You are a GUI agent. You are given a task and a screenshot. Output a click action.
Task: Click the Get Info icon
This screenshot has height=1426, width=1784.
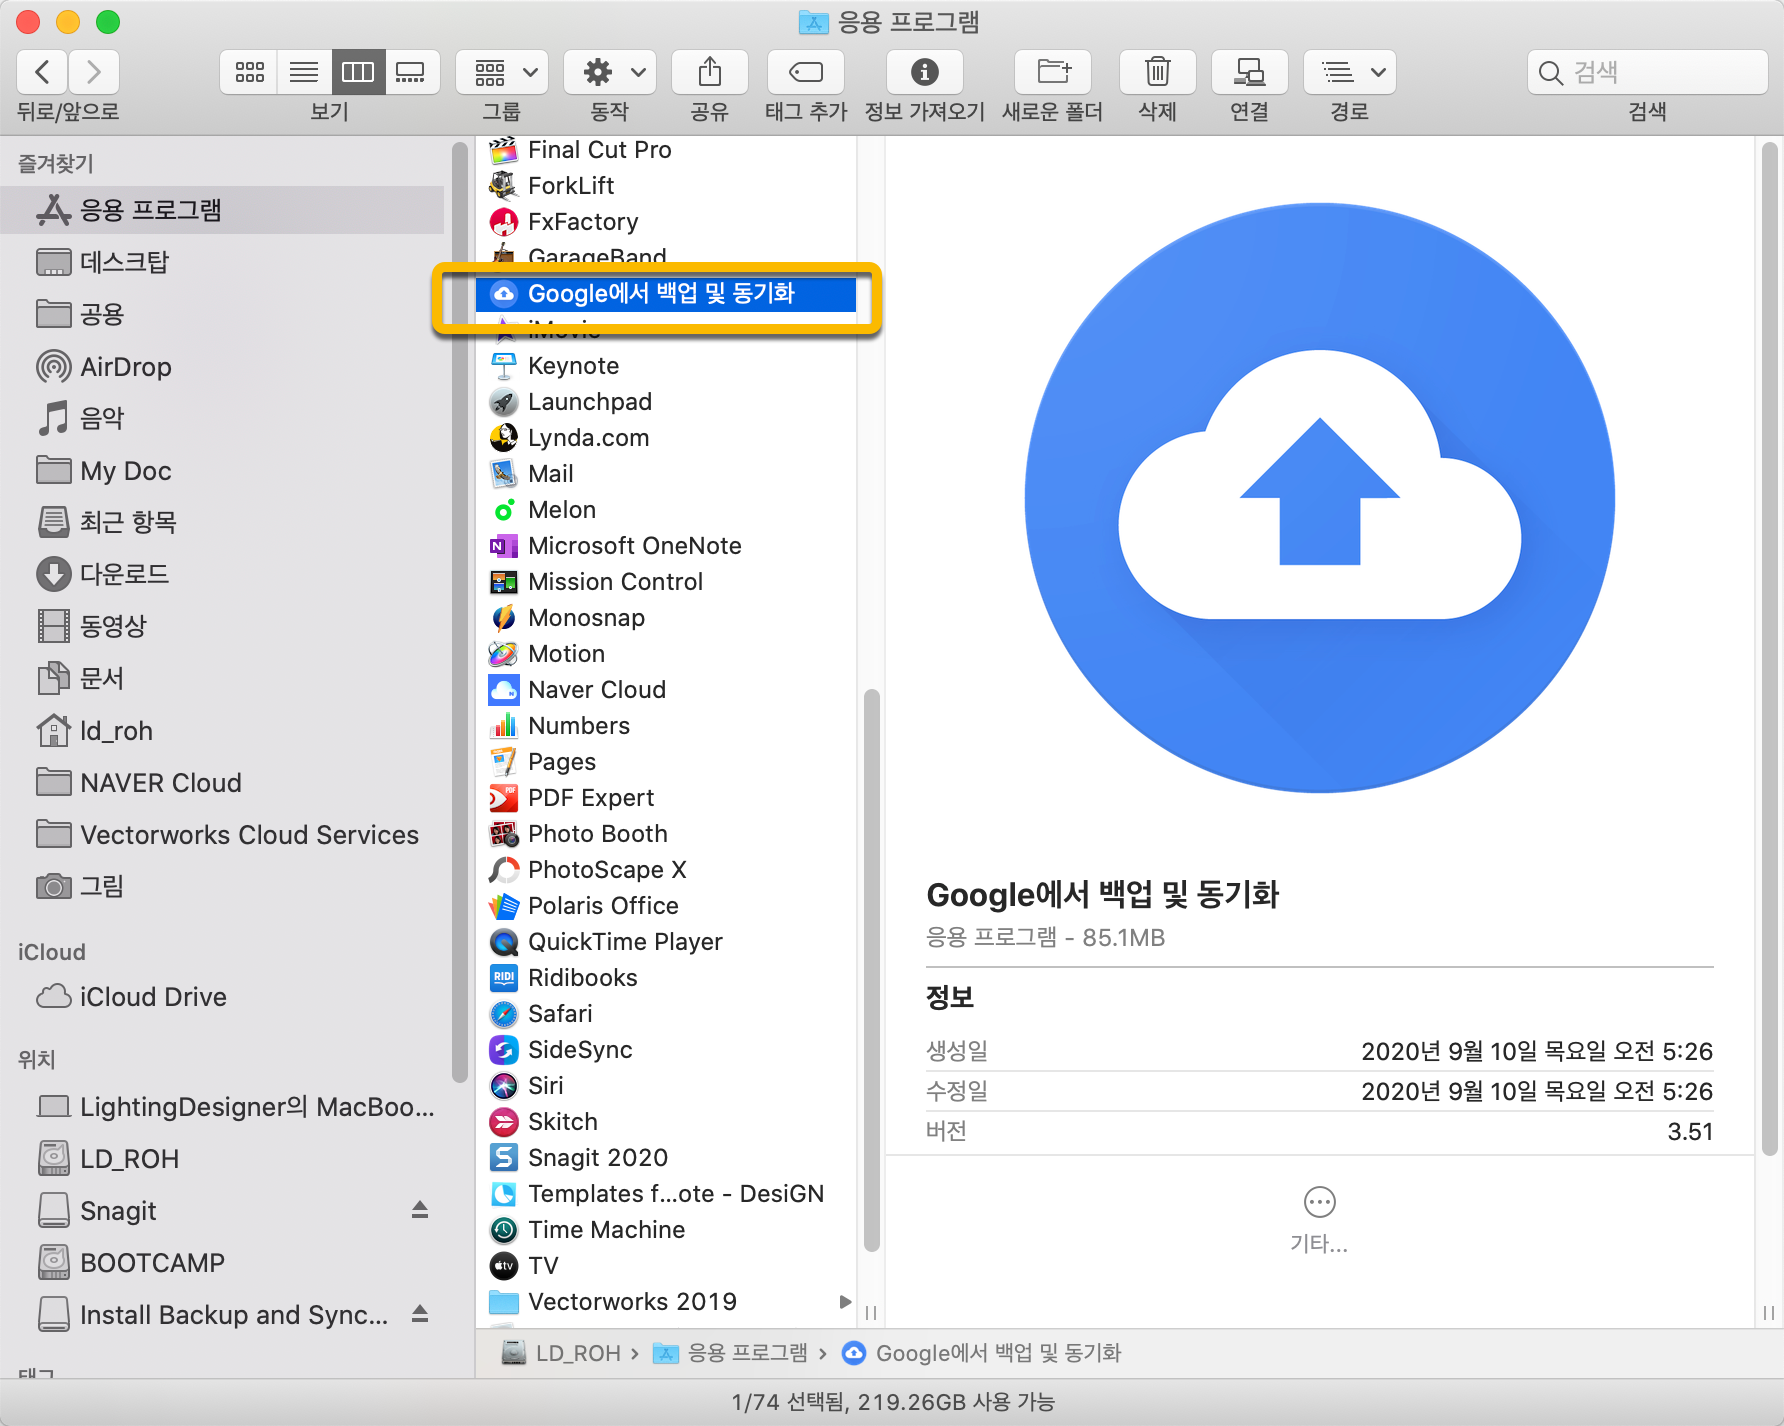(x=925, y=72)
